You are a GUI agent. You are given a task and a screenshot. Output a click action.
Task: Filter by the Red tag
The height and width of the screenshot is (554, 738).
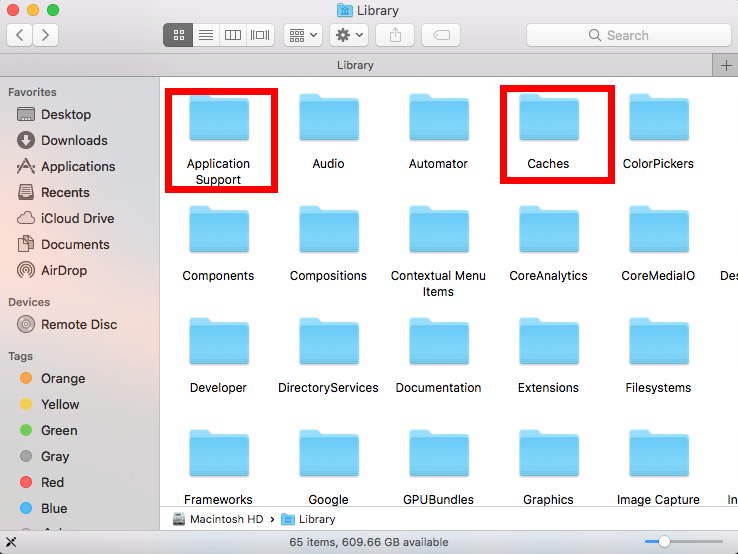[52, 483]
